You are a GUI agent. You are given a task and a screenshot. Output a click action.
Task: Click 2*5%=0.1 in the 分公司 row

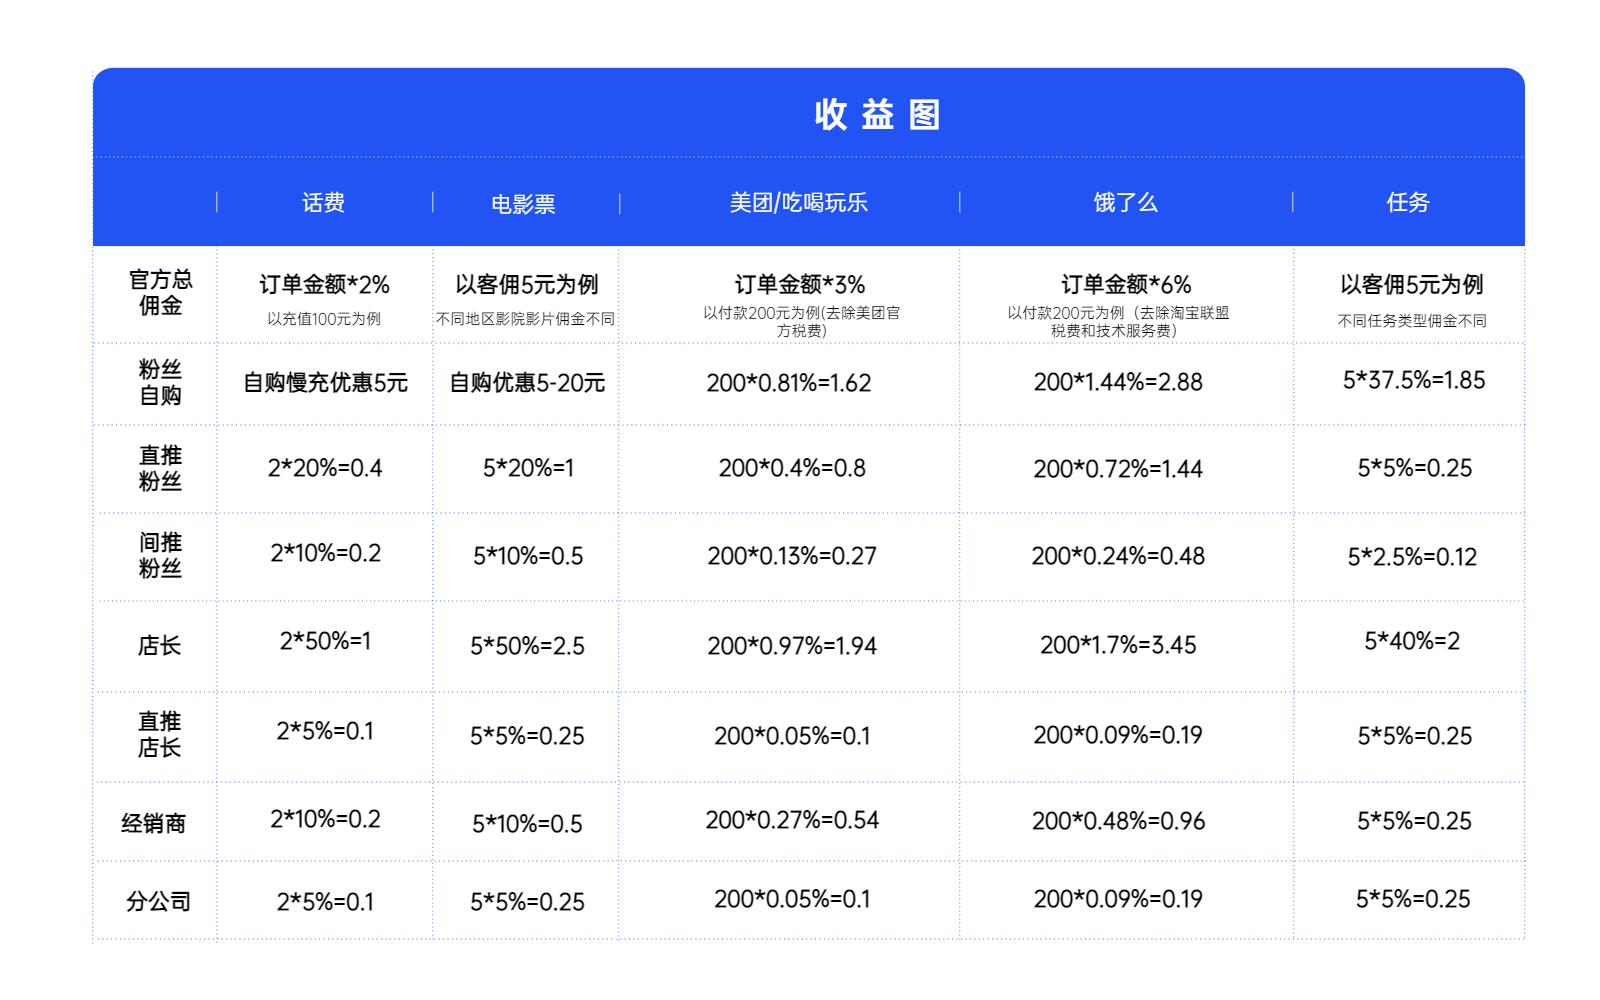coord(325,902)
